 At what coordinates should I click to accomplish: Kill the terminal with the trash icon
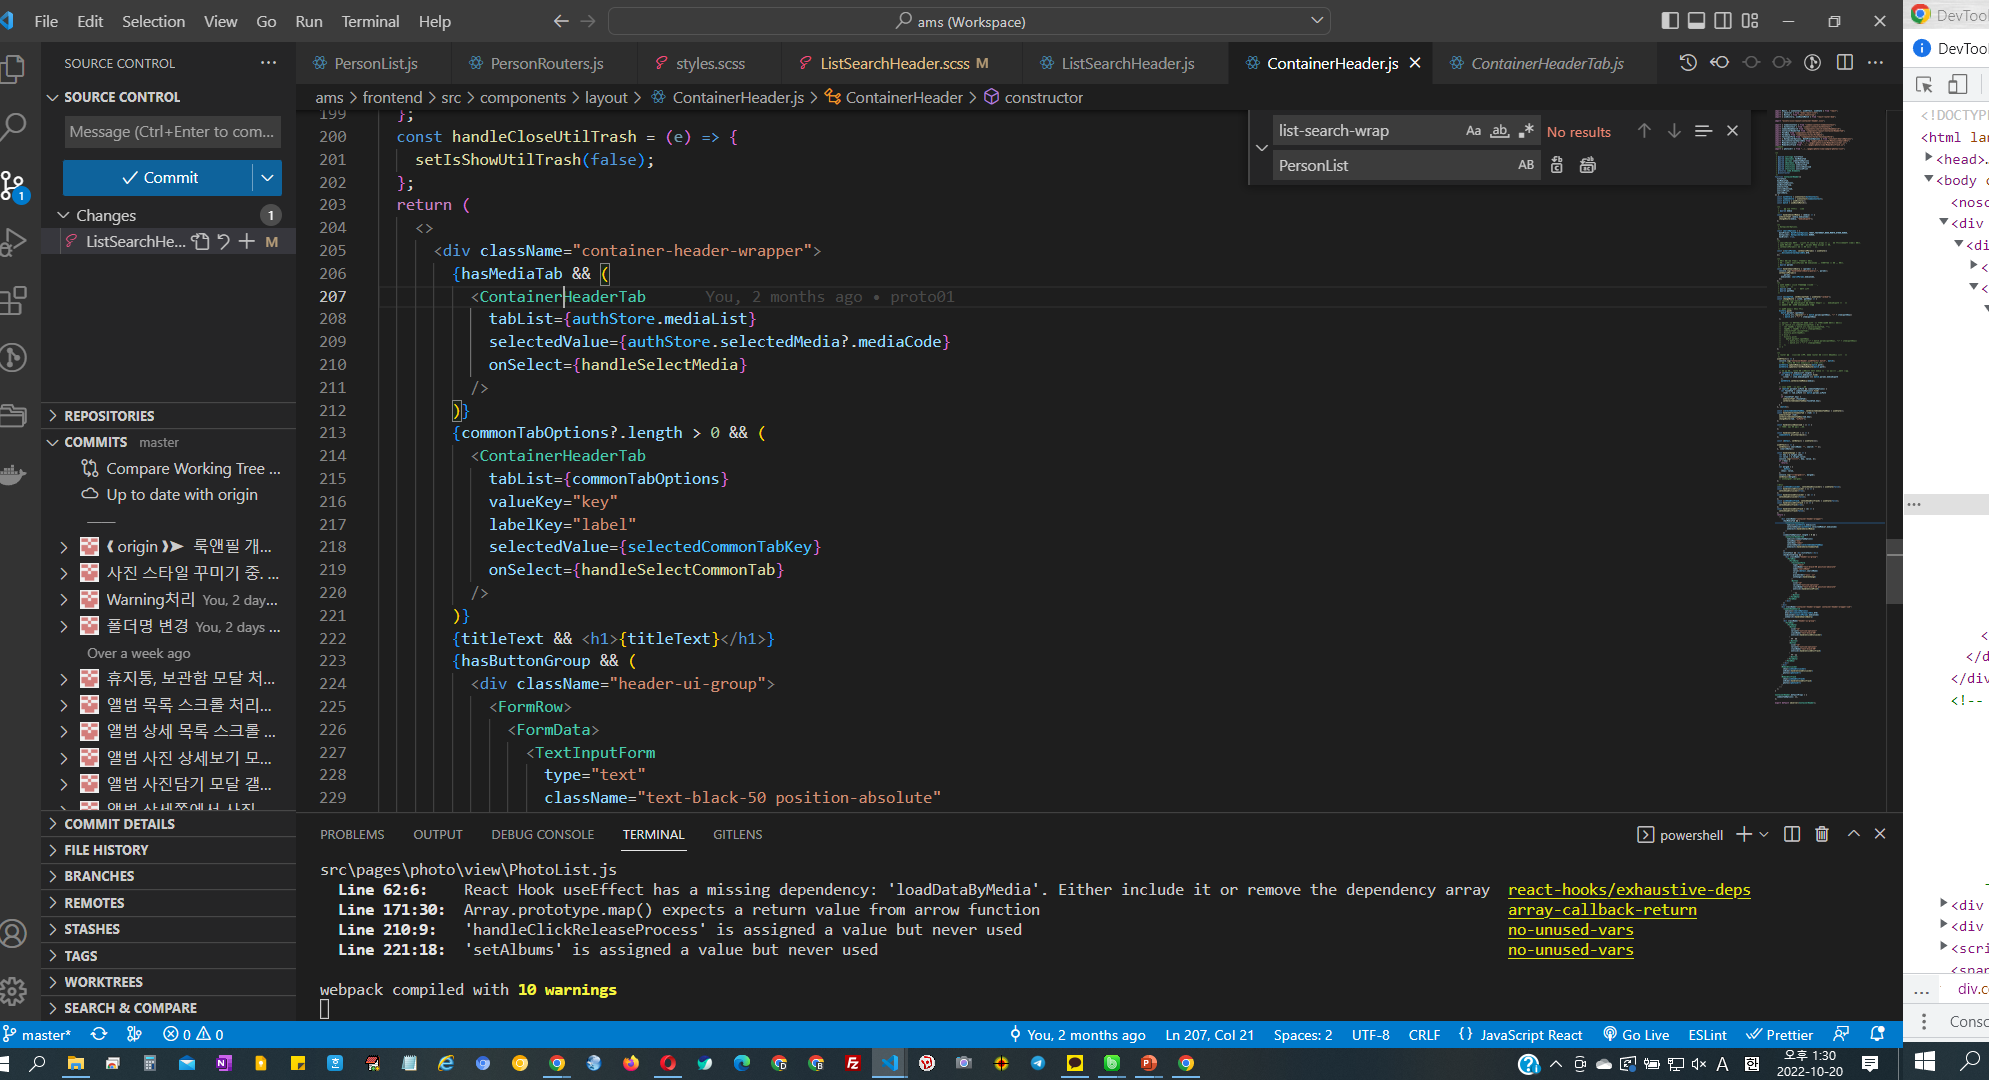pos(1822,834)
